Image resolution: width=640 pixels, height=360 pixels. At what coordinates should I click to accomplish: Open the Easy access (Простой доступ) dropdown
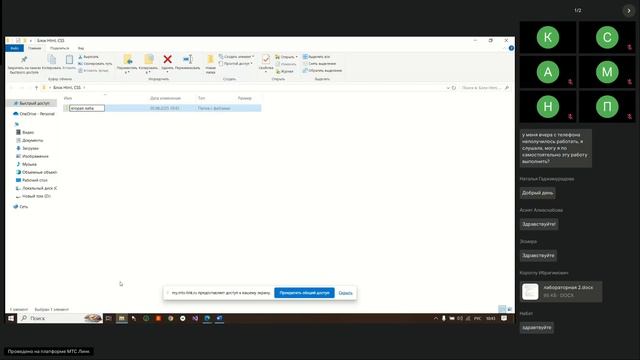[236, 64]
